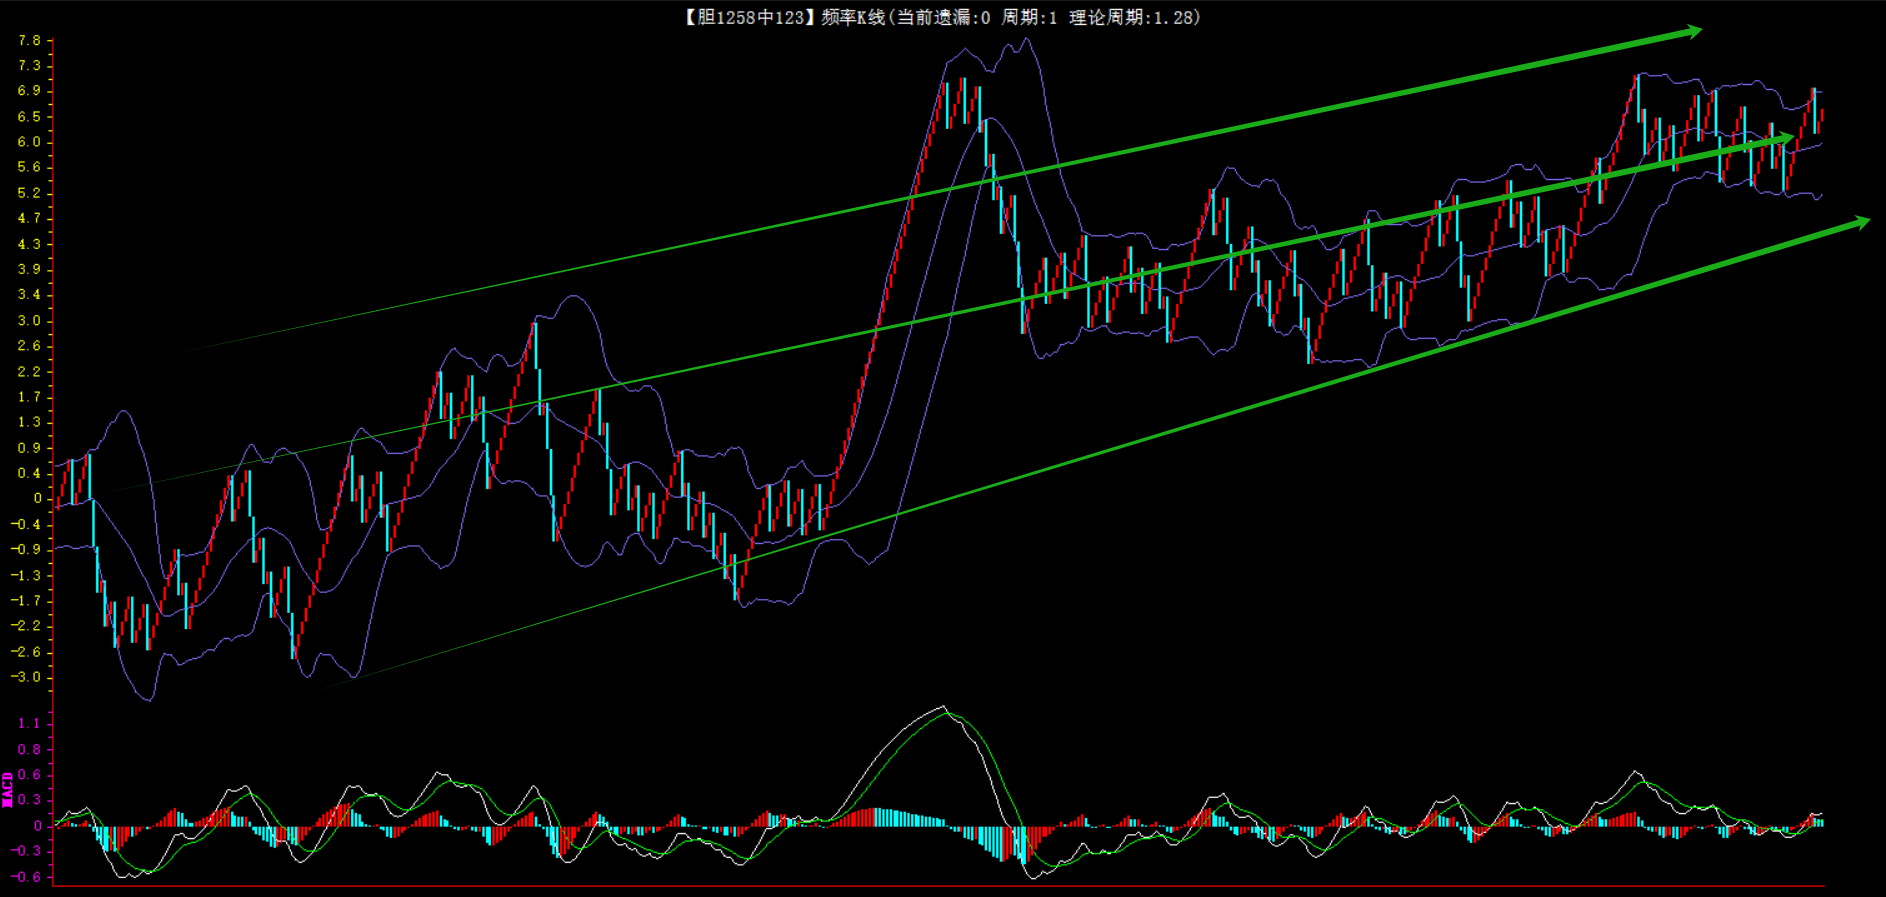The image size is (1886, 897).
Task: Select the 5.2 tick on the Y axis
Action: point(29,193)
